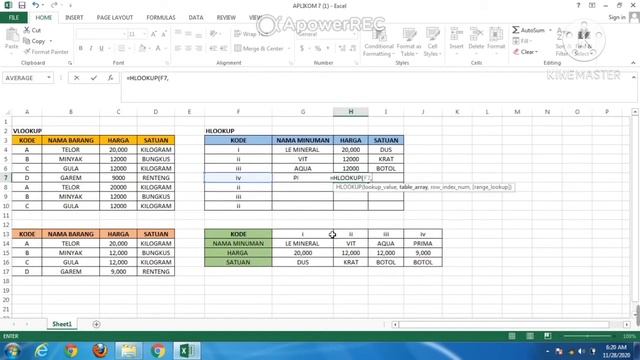The image size is (640, 360).
Task: Expand the number format General dropdown
Action: click(354, 34)
